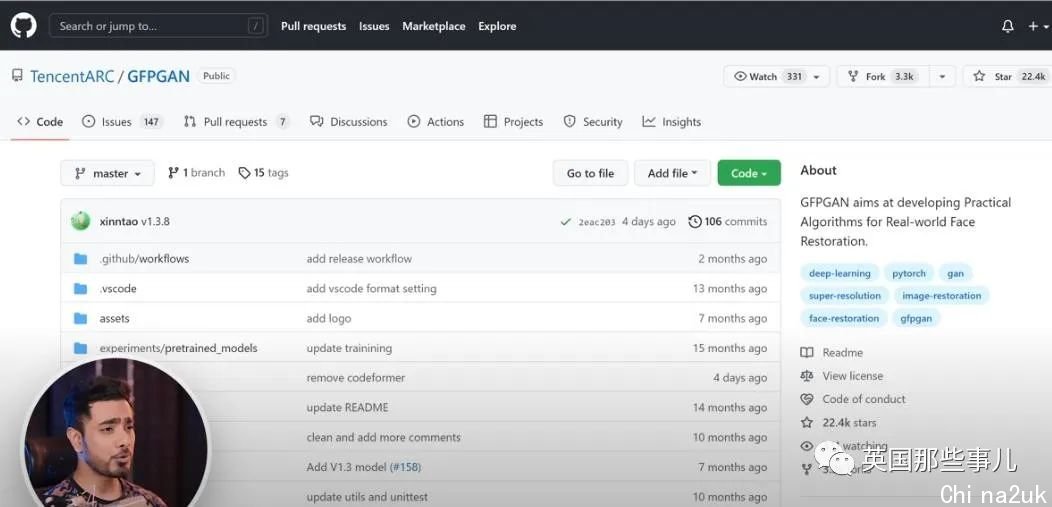Image resolution: width=1052 pixels, height=507 pixels.
Task: Select the super-resolution topic tag
Action: [x=845, y=296]
